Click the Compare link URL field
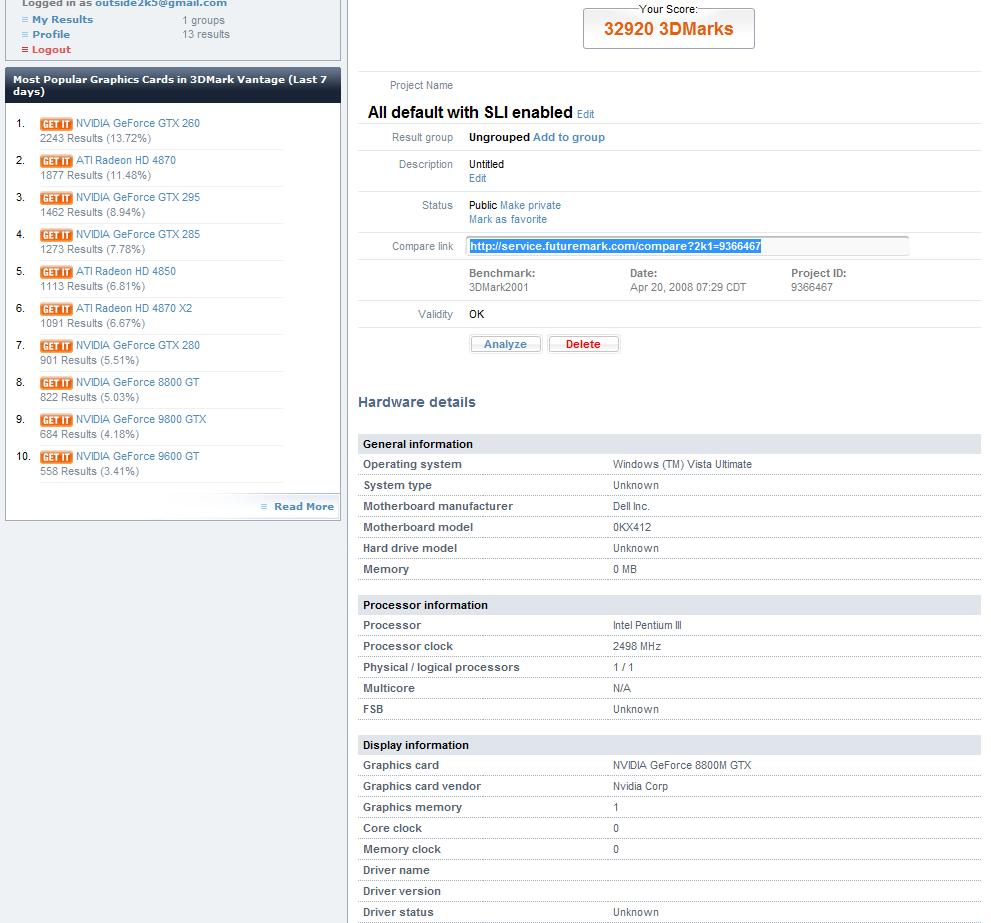The width and height of the screenshot is (991, 923). pos(687,246)
